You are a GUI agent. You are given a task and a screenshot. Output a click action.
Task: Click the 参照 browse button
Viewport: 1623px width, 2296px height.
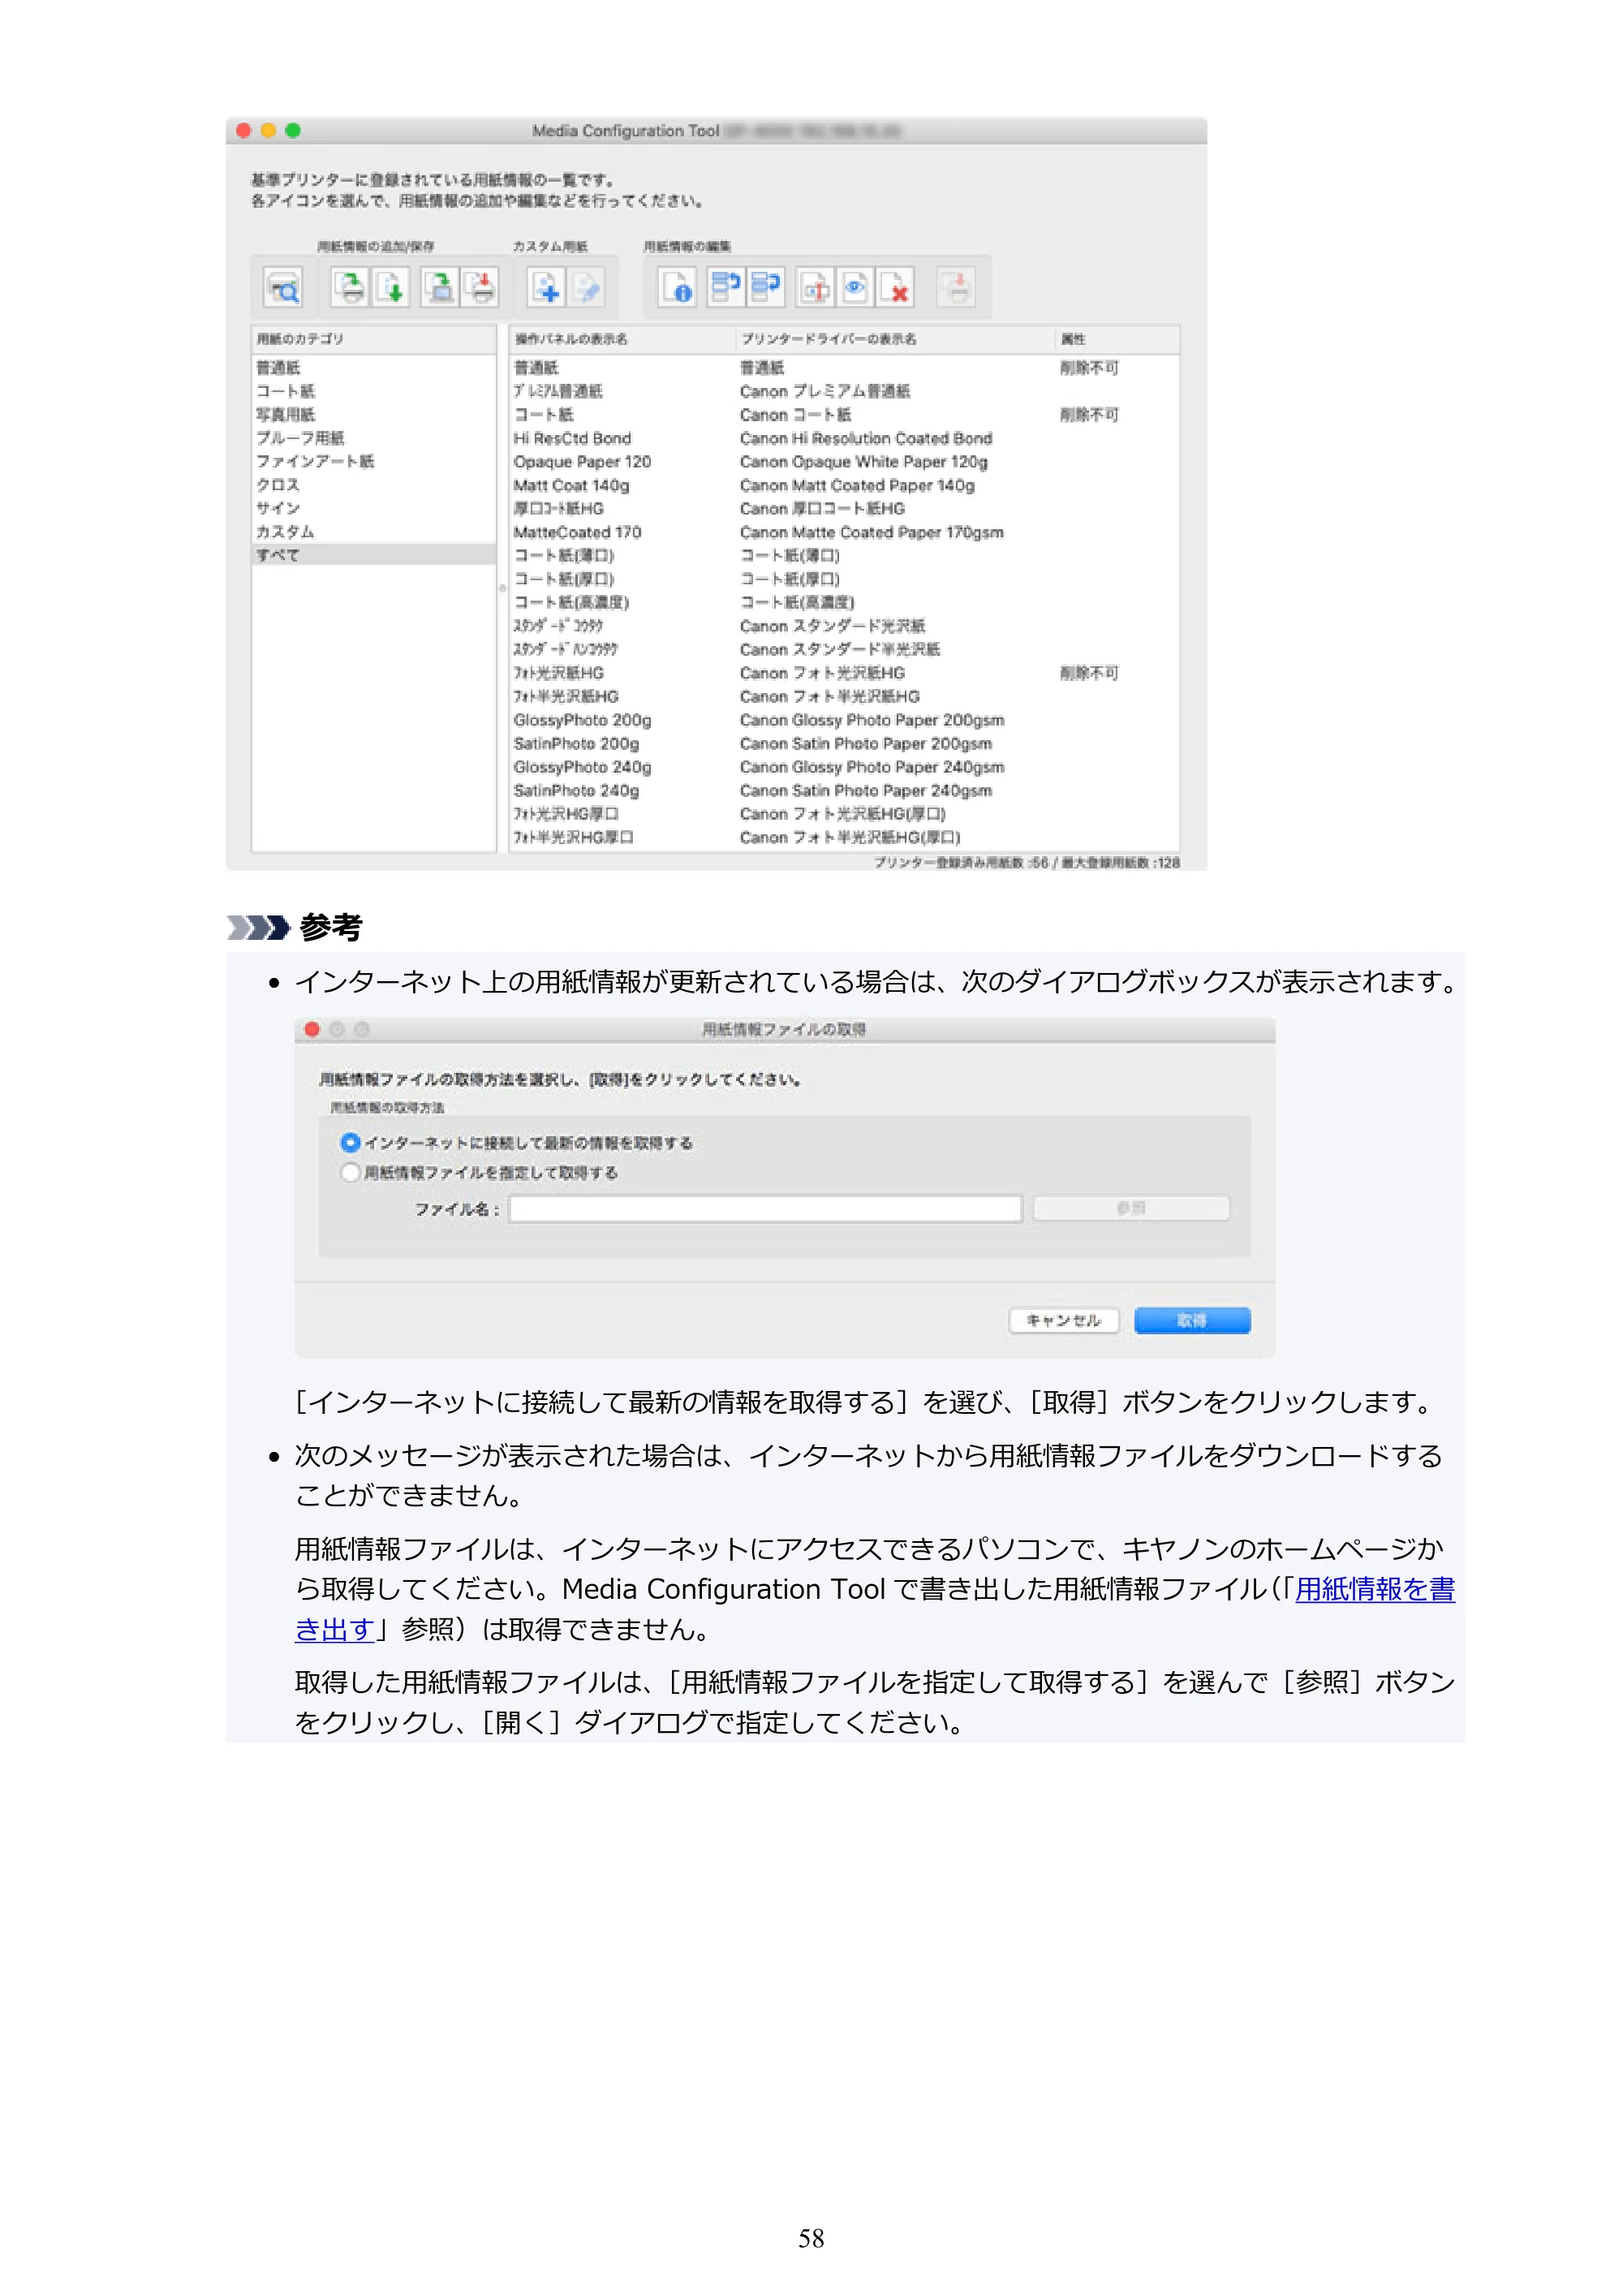tap(1131, 1208)
